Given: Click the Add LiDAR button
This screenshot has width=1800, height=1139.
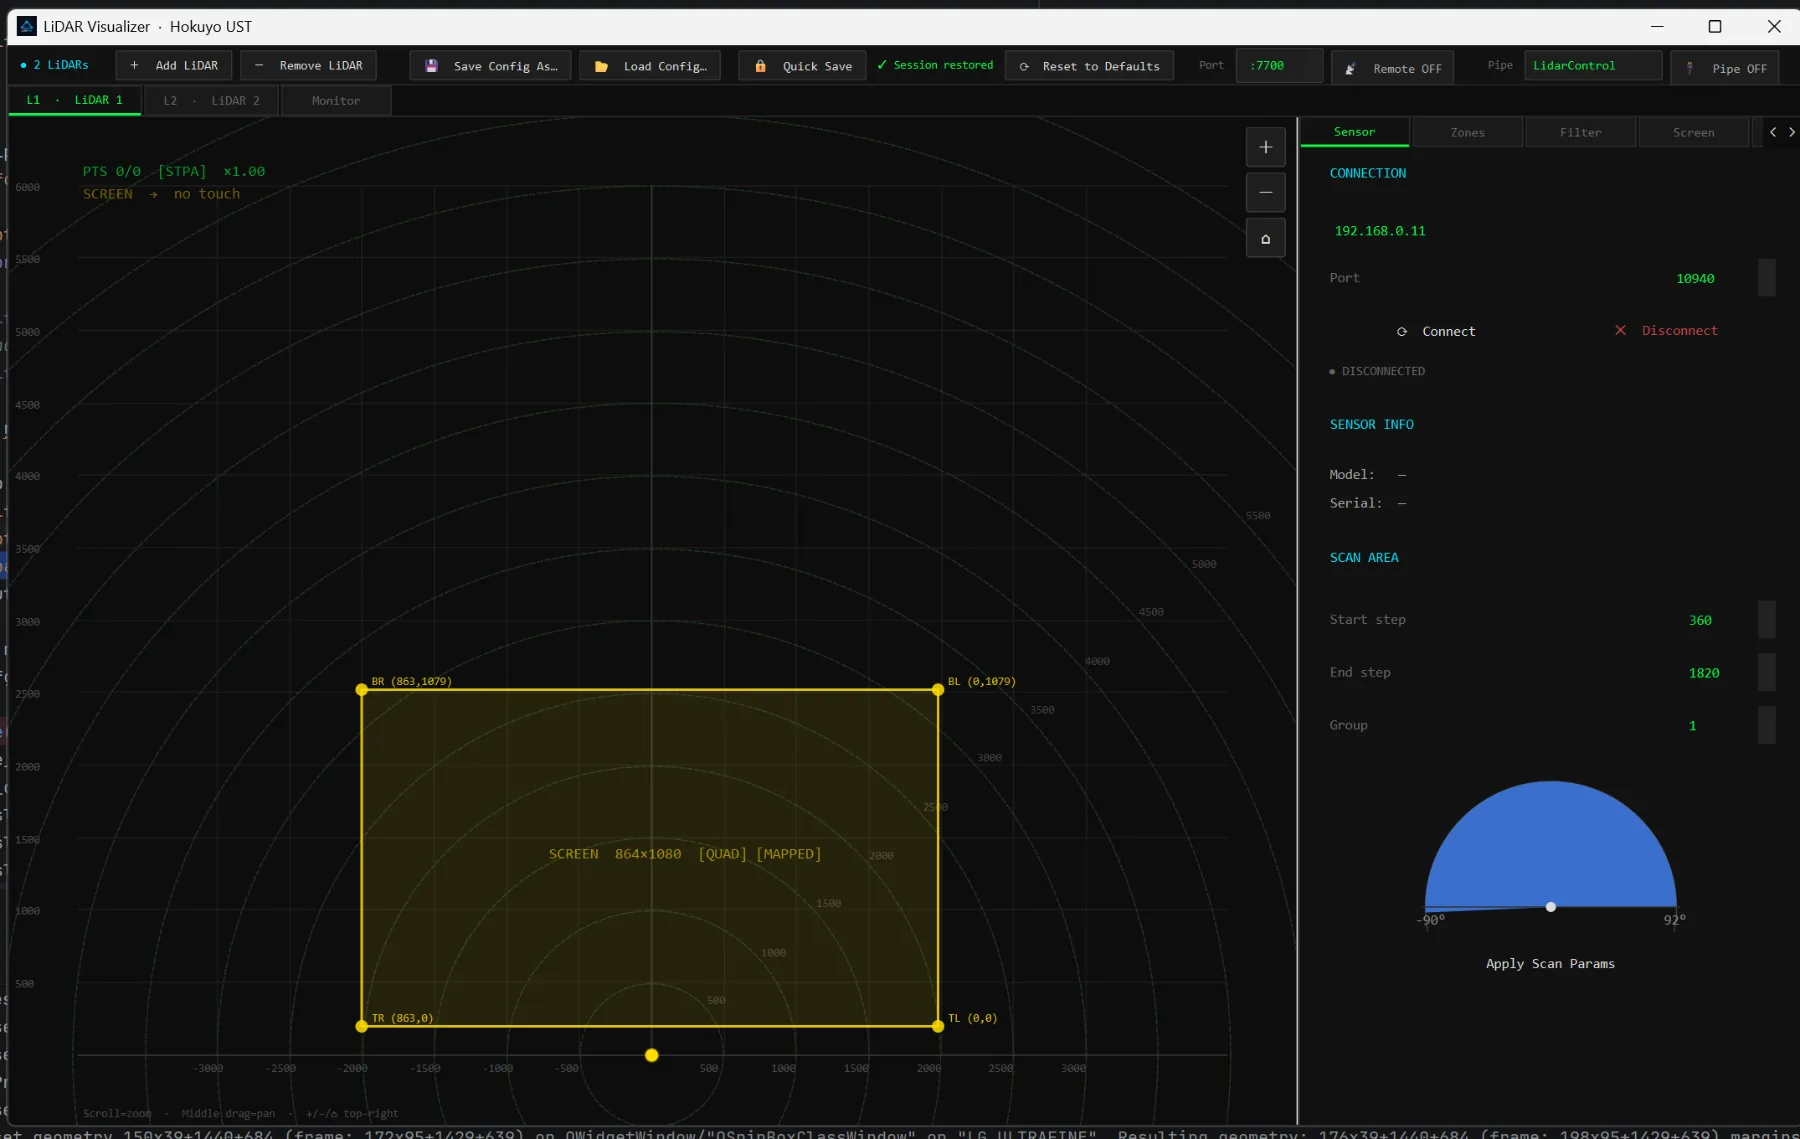Looking at the screenshot, I should 174,66.
